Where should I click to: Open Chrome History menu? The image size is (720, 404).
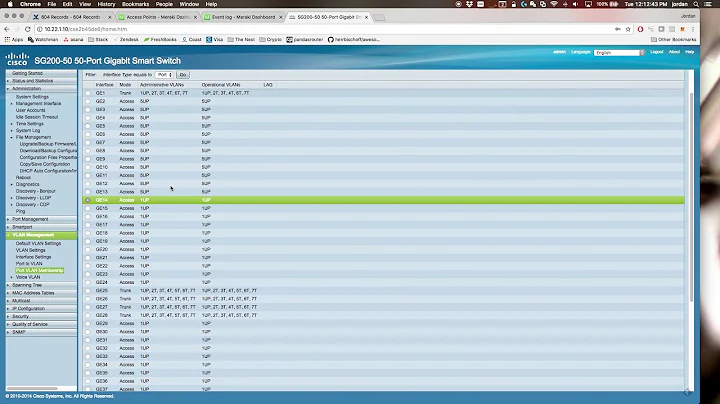click(x=107, y=4)
